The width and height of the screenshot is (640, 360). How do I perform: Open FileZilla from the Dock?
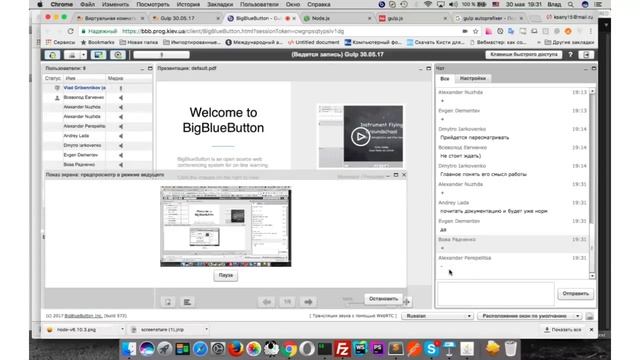pyautogui.click(x=342, y=349)
